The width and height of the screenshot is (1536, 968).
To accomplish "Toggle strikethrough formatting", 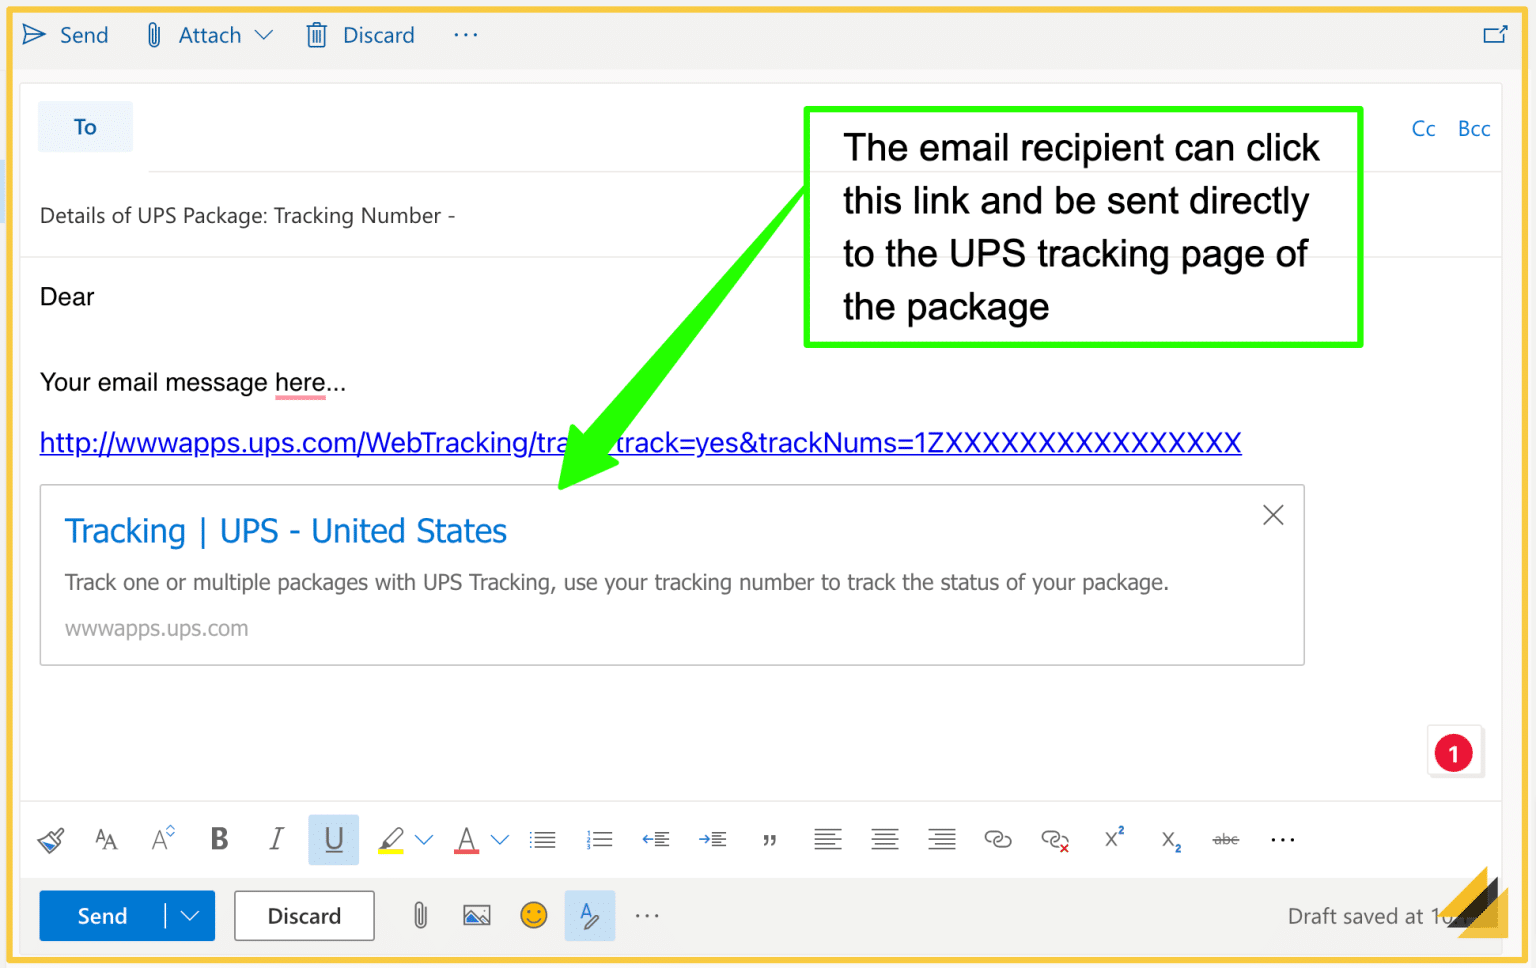I will point(1226,840).
